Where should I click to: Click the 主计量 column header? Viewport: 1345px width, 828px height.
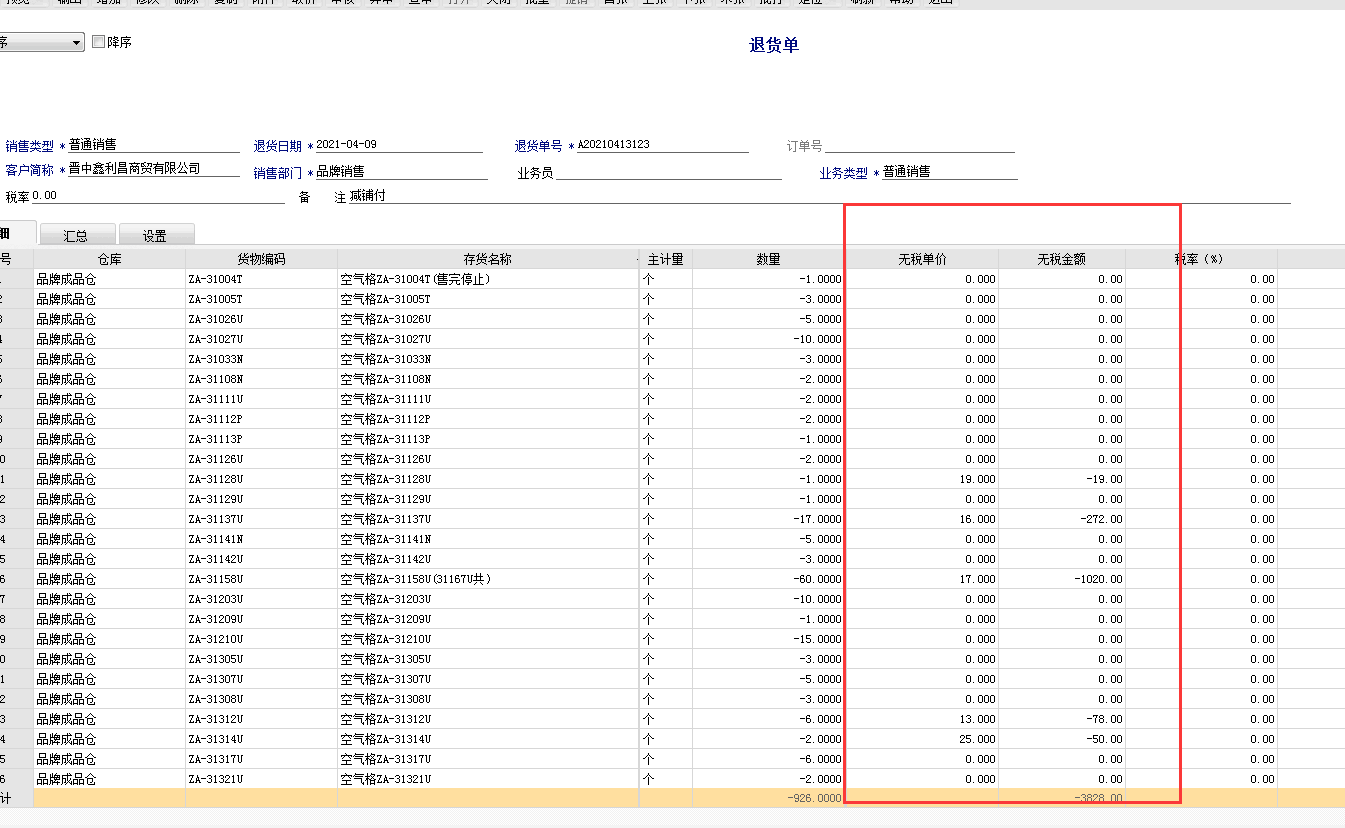coord(665,259)
